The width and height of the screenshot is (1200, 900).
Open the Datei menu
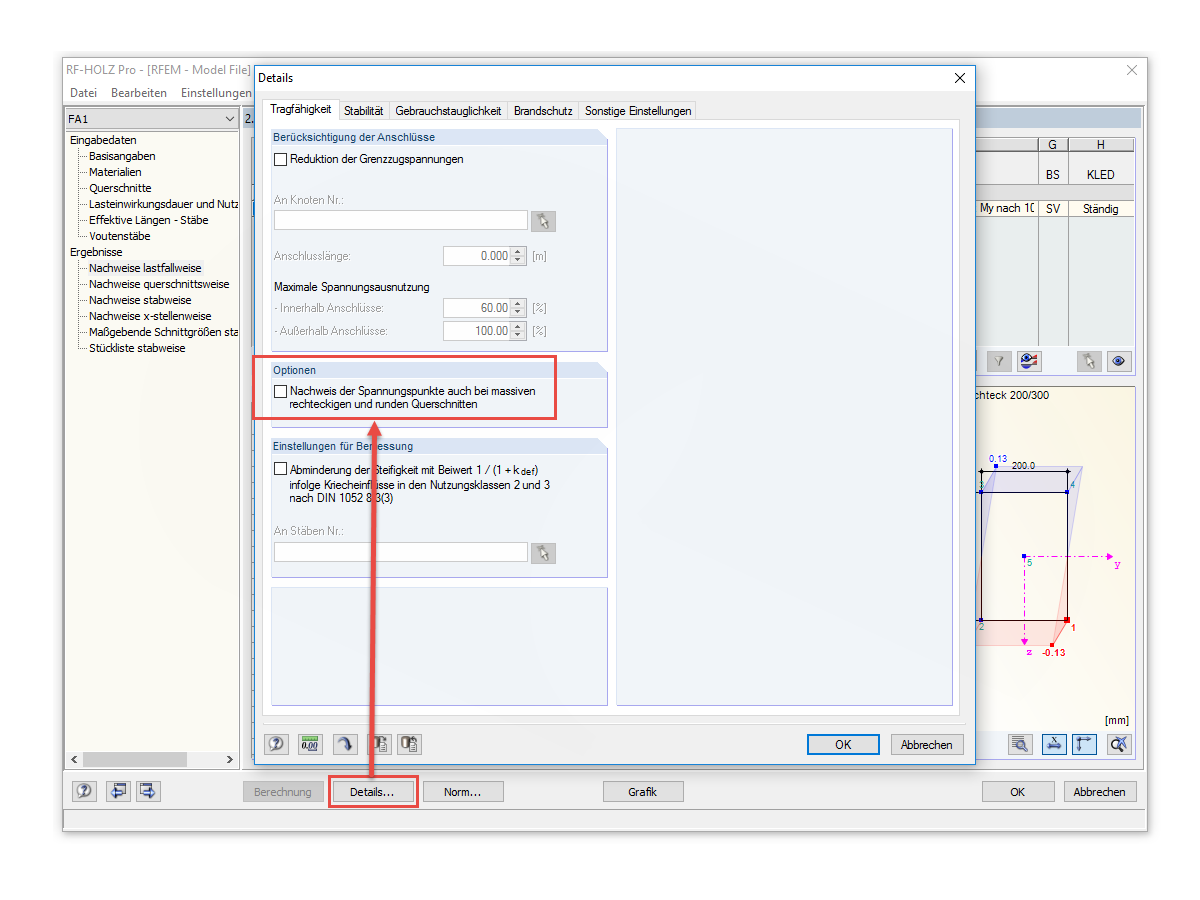click(x=83, y=93)
